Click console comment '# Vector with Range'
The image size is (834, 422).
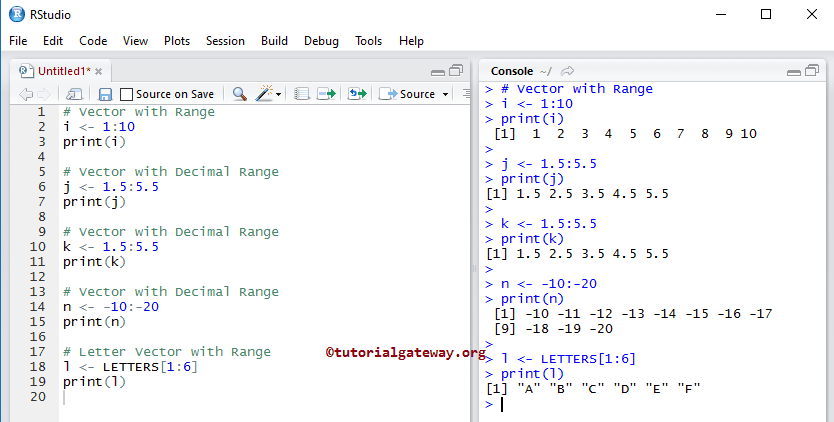pos(577,89)
